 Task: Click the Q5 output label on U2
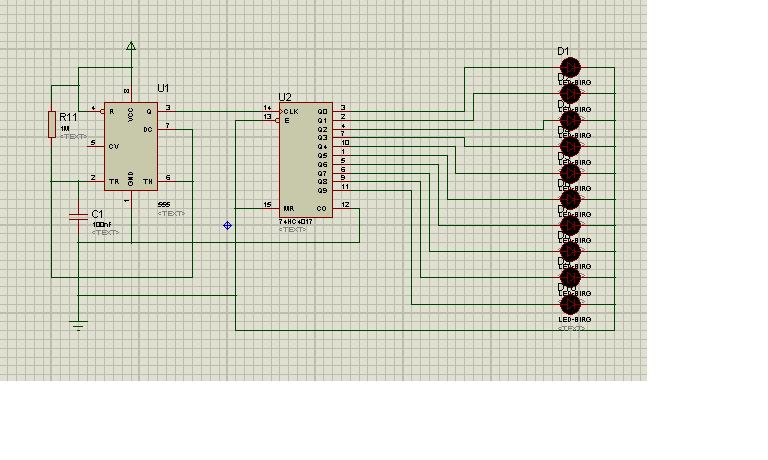322,156
